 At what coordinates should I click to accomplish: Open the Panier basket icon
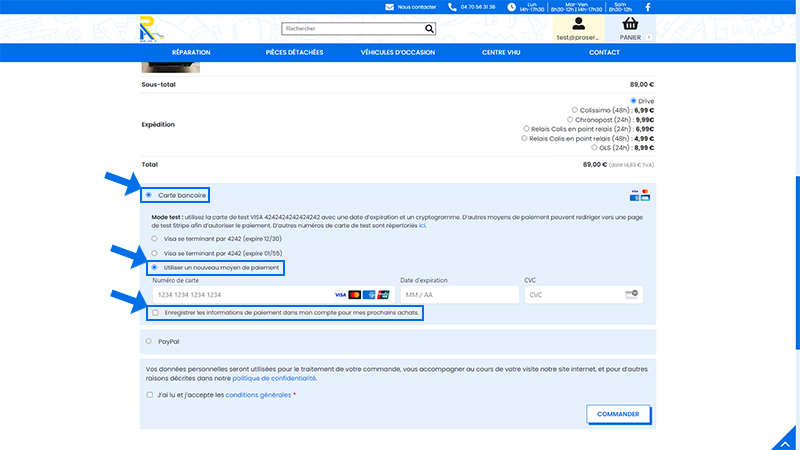[x=630, y=23]
